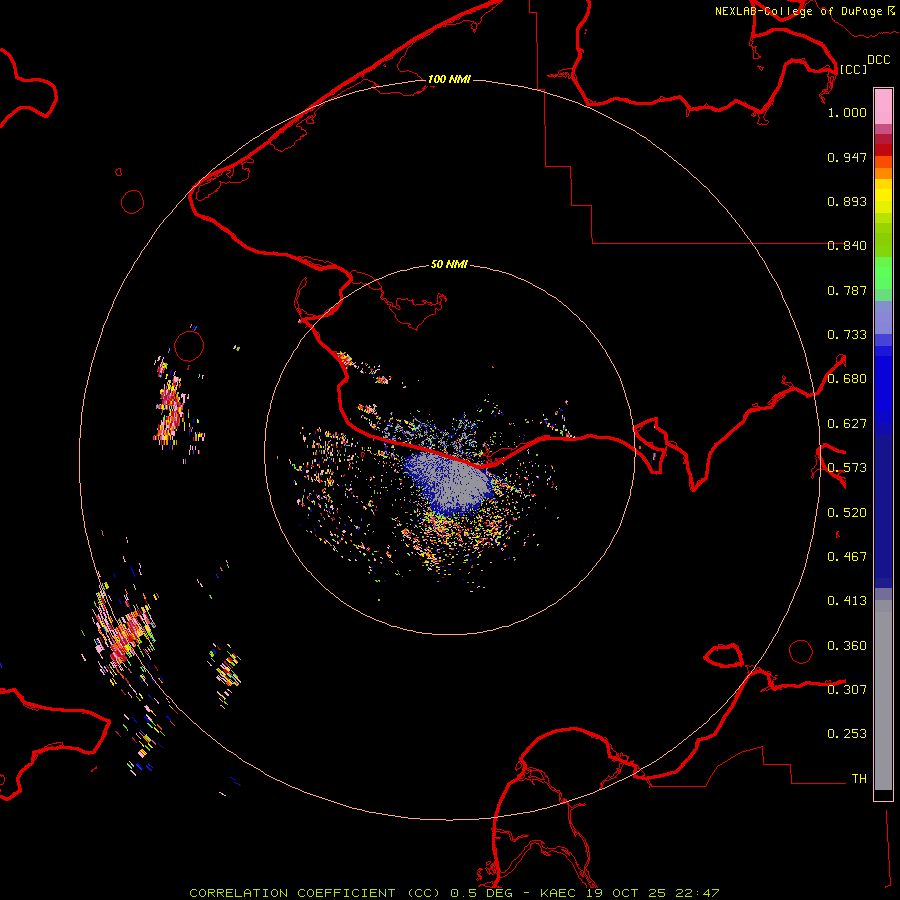The height and width of the screenshot is (900, 900).
Task: Click the DCC product label at top right
Action: pos(878,59)
